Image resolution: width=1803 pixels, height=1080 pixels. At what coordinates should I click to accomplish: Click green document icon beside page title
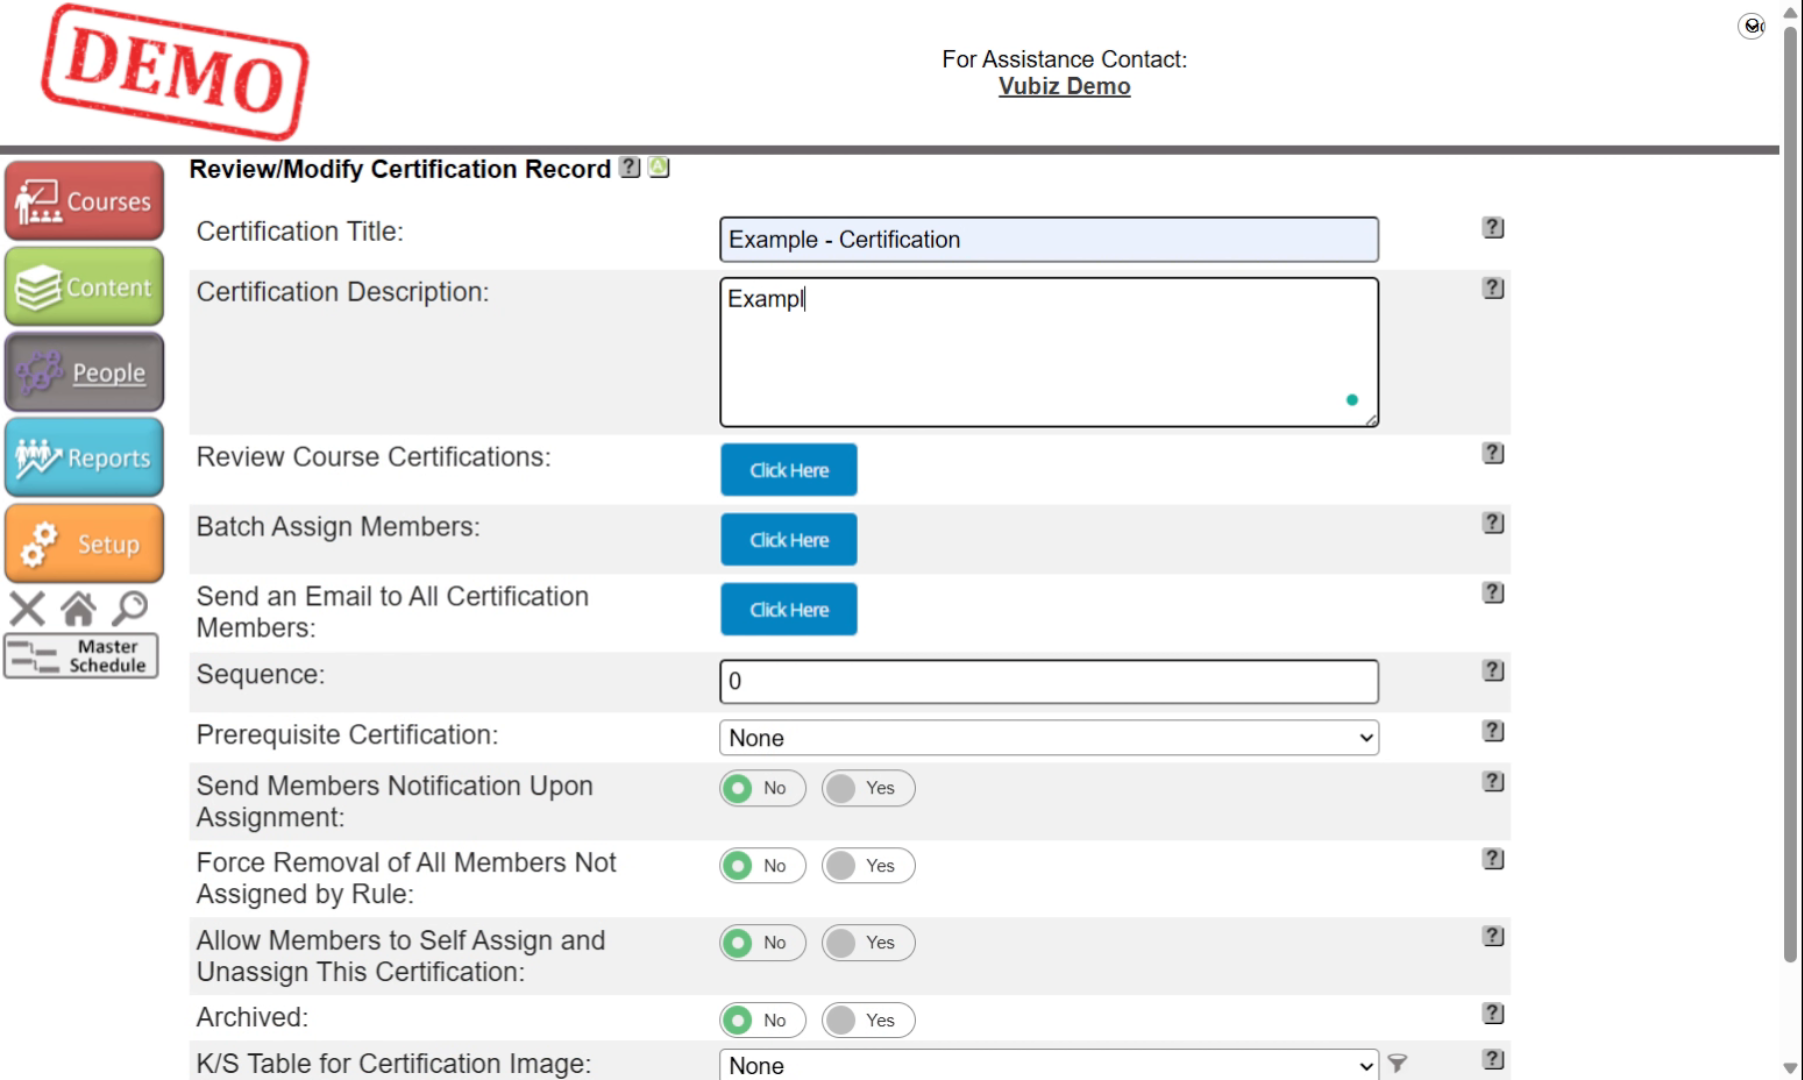click(659, 167)
